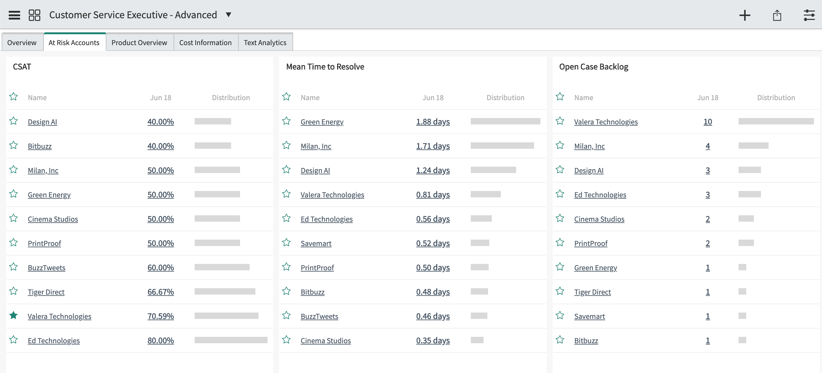Image resolution: width=822 pixels, height=373 pixels.
Task: Open Valera Technologies link in Open Case Backlog
Action: pyautogui.click(x=606, y=122)
